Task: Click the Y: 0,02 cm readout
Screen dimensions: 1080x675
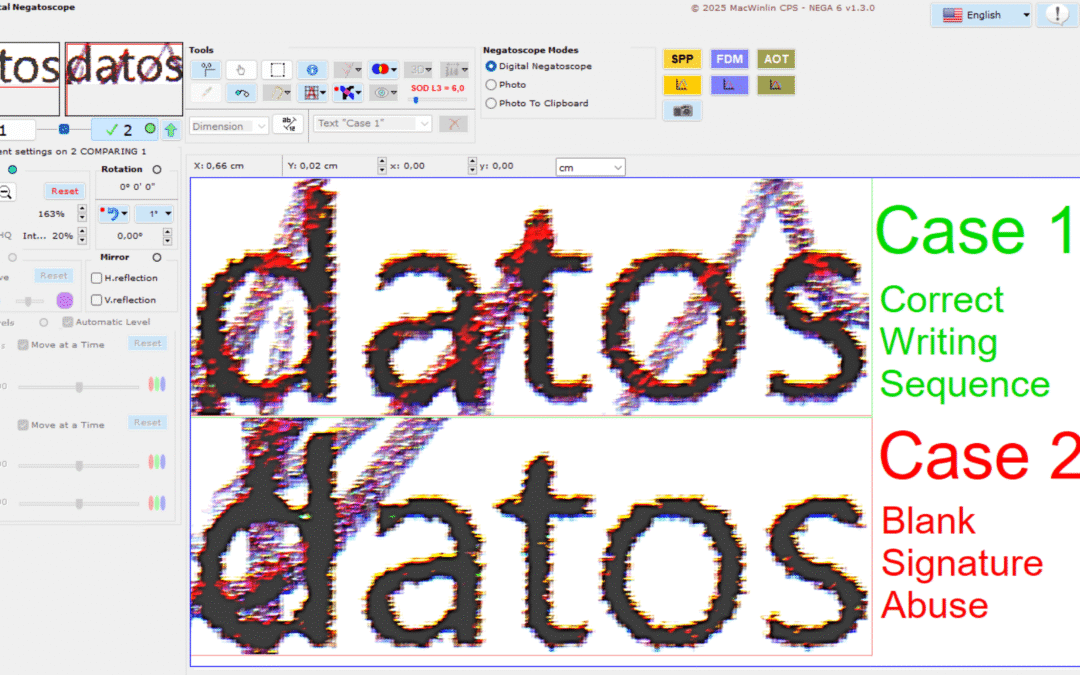Action: click(x=313, y=166)
